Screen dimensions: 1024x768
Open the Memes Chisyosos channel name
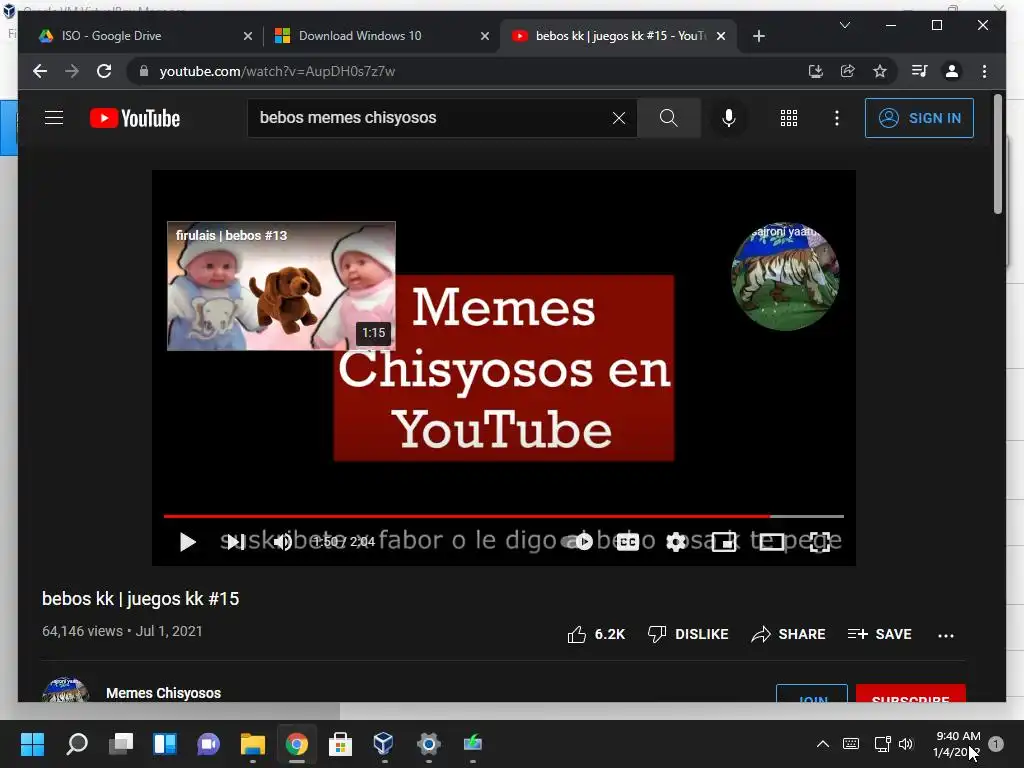[x=163, y=693]
